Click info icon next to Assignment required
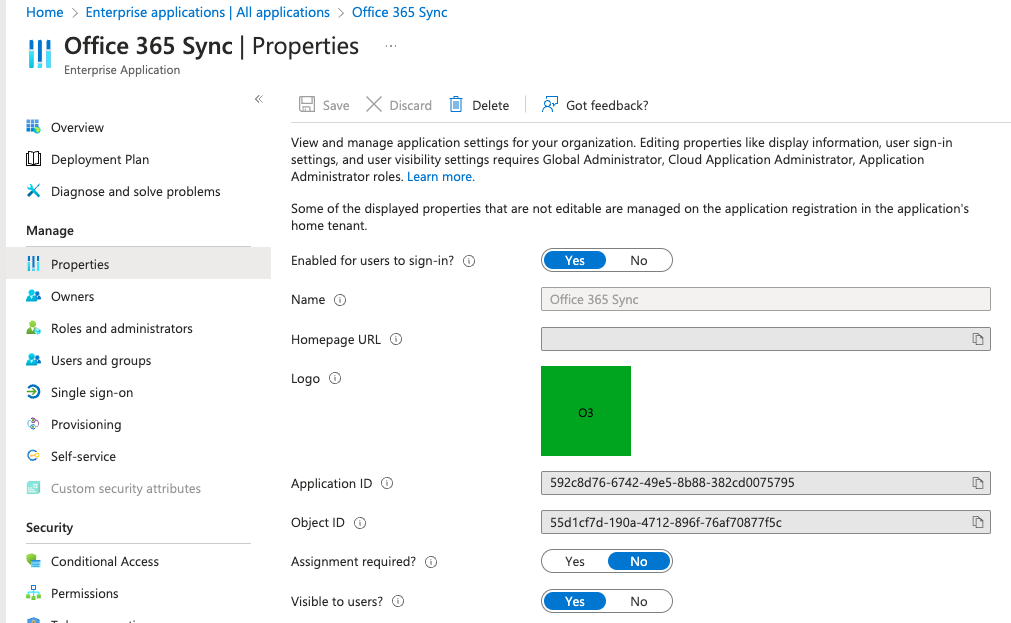The width and height of the screenshot is (1011, 623). tap(431, 562)
